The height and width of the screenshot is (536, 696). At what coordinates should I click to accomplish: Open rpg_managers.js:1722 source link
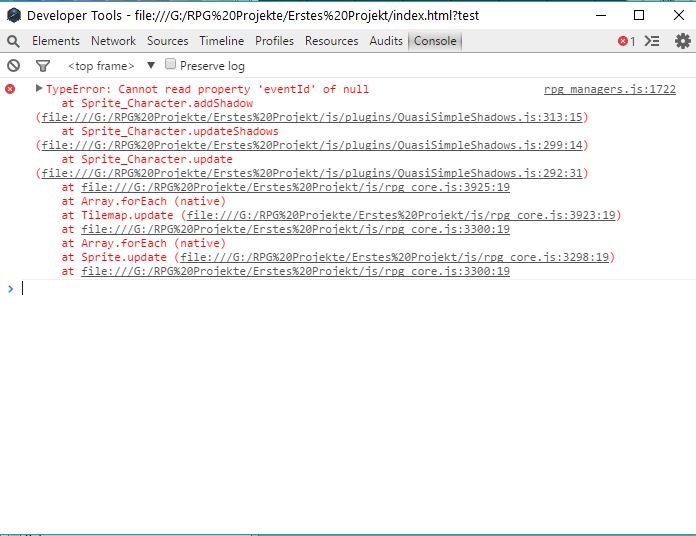click(x=610, y=89)
